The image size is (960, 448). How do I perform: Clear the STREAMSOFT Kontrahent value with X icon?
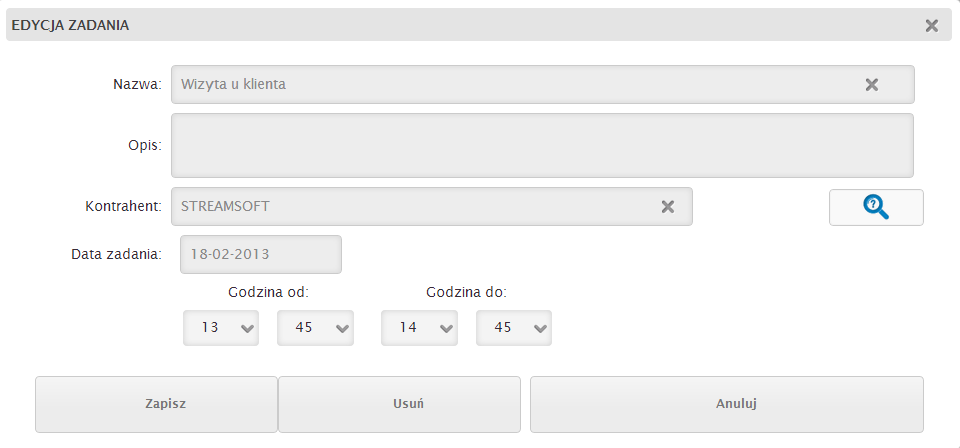point(668,207)
